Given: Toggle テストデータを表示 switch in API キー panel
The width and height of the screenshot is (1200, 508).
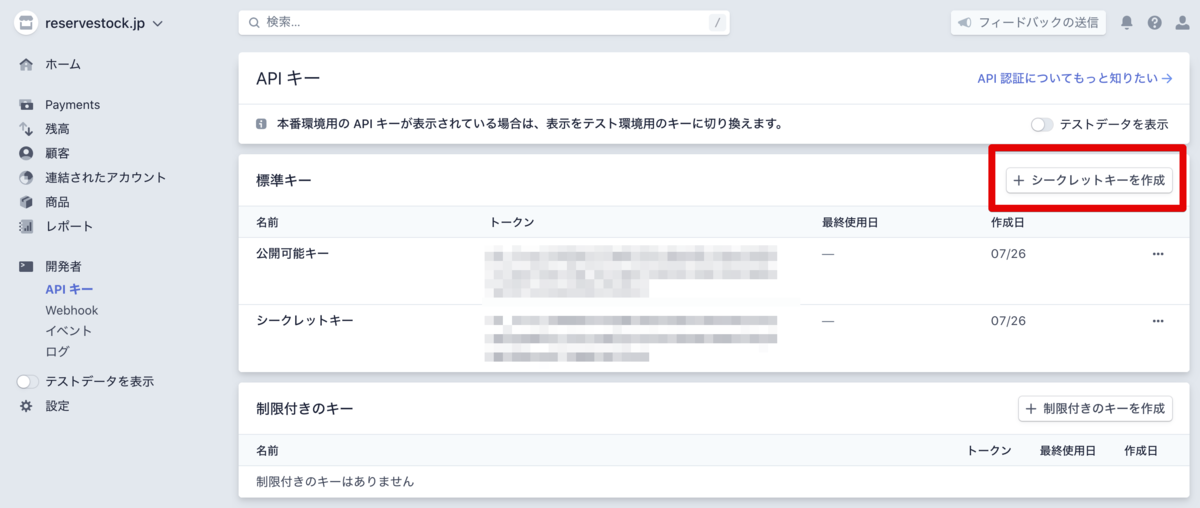Looking at the screenshot, I should (1042, 125).
